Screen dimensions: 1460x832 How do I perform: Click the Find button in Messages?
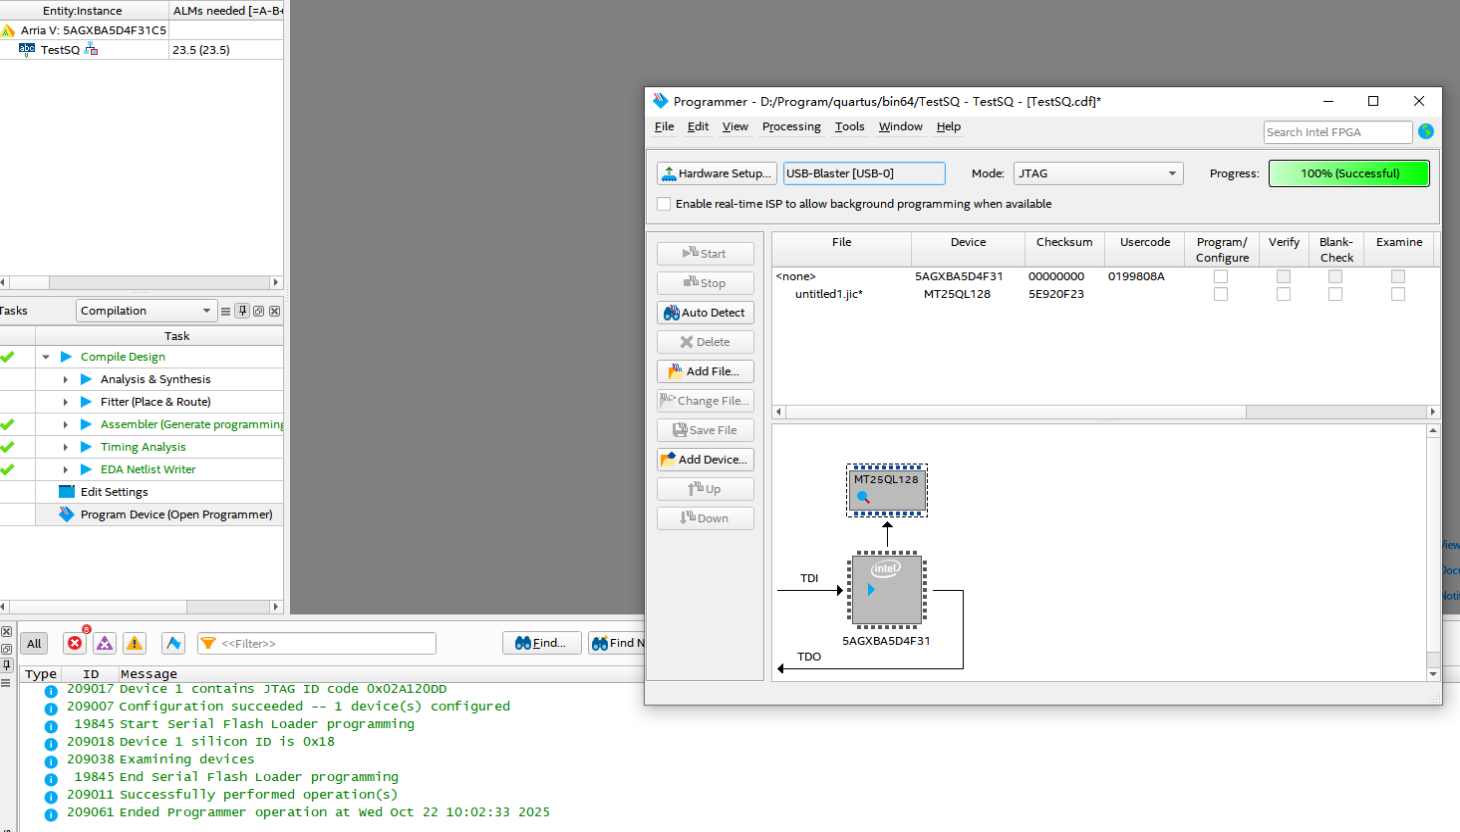tap(540, 643)
